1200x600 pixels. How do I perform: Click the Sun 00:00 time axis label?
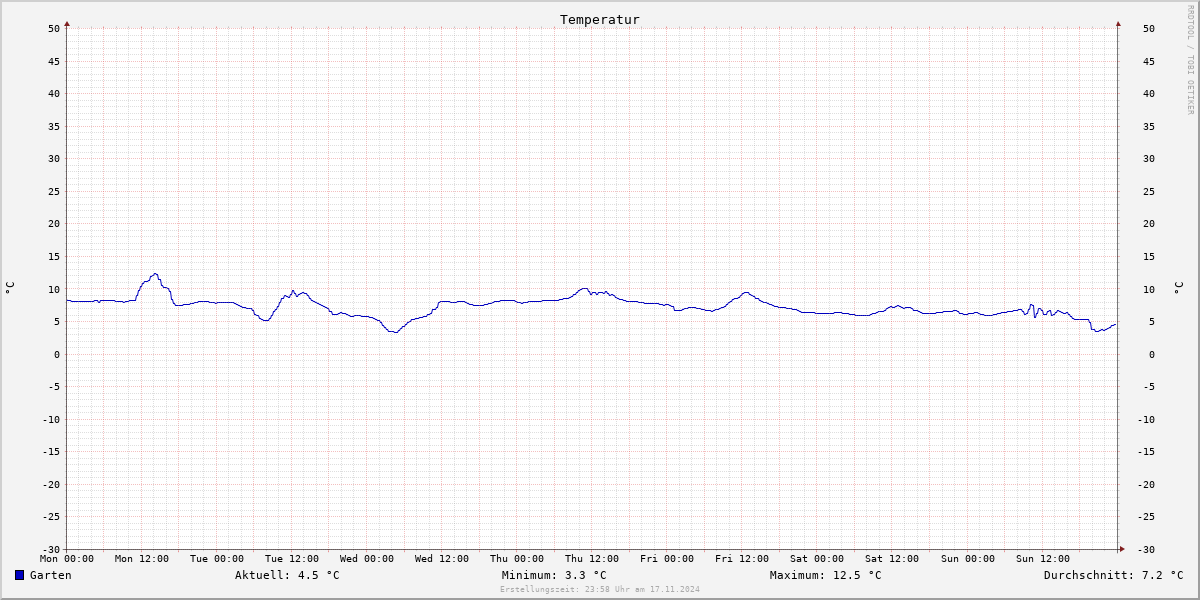point(967,559)
